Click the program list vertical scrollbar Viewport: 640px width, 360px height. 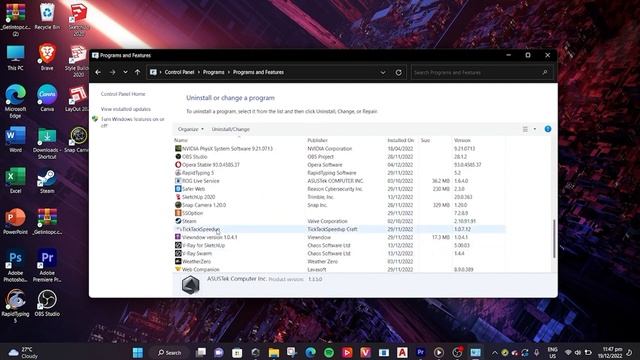coord(554,238)
